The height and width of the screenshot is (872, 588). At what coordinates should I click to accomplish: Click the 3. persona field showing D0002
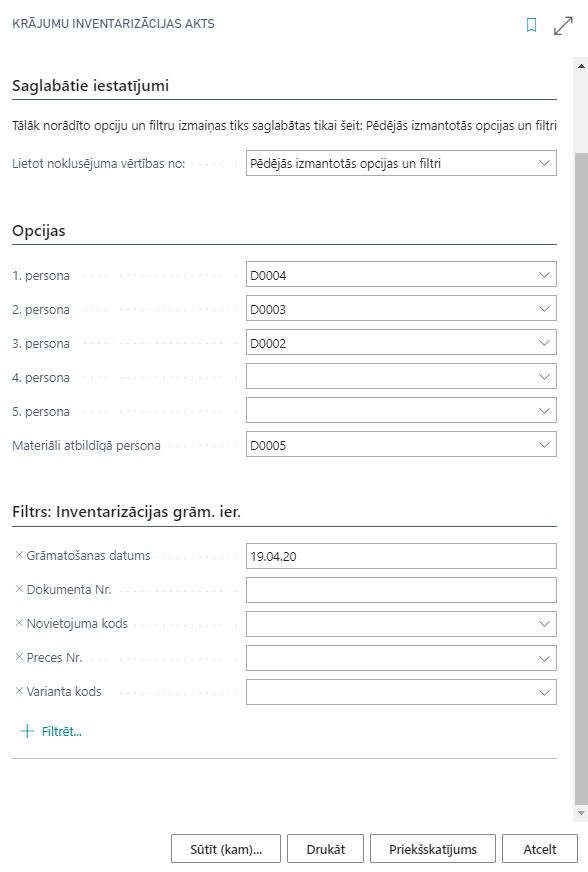coord(401,343)
